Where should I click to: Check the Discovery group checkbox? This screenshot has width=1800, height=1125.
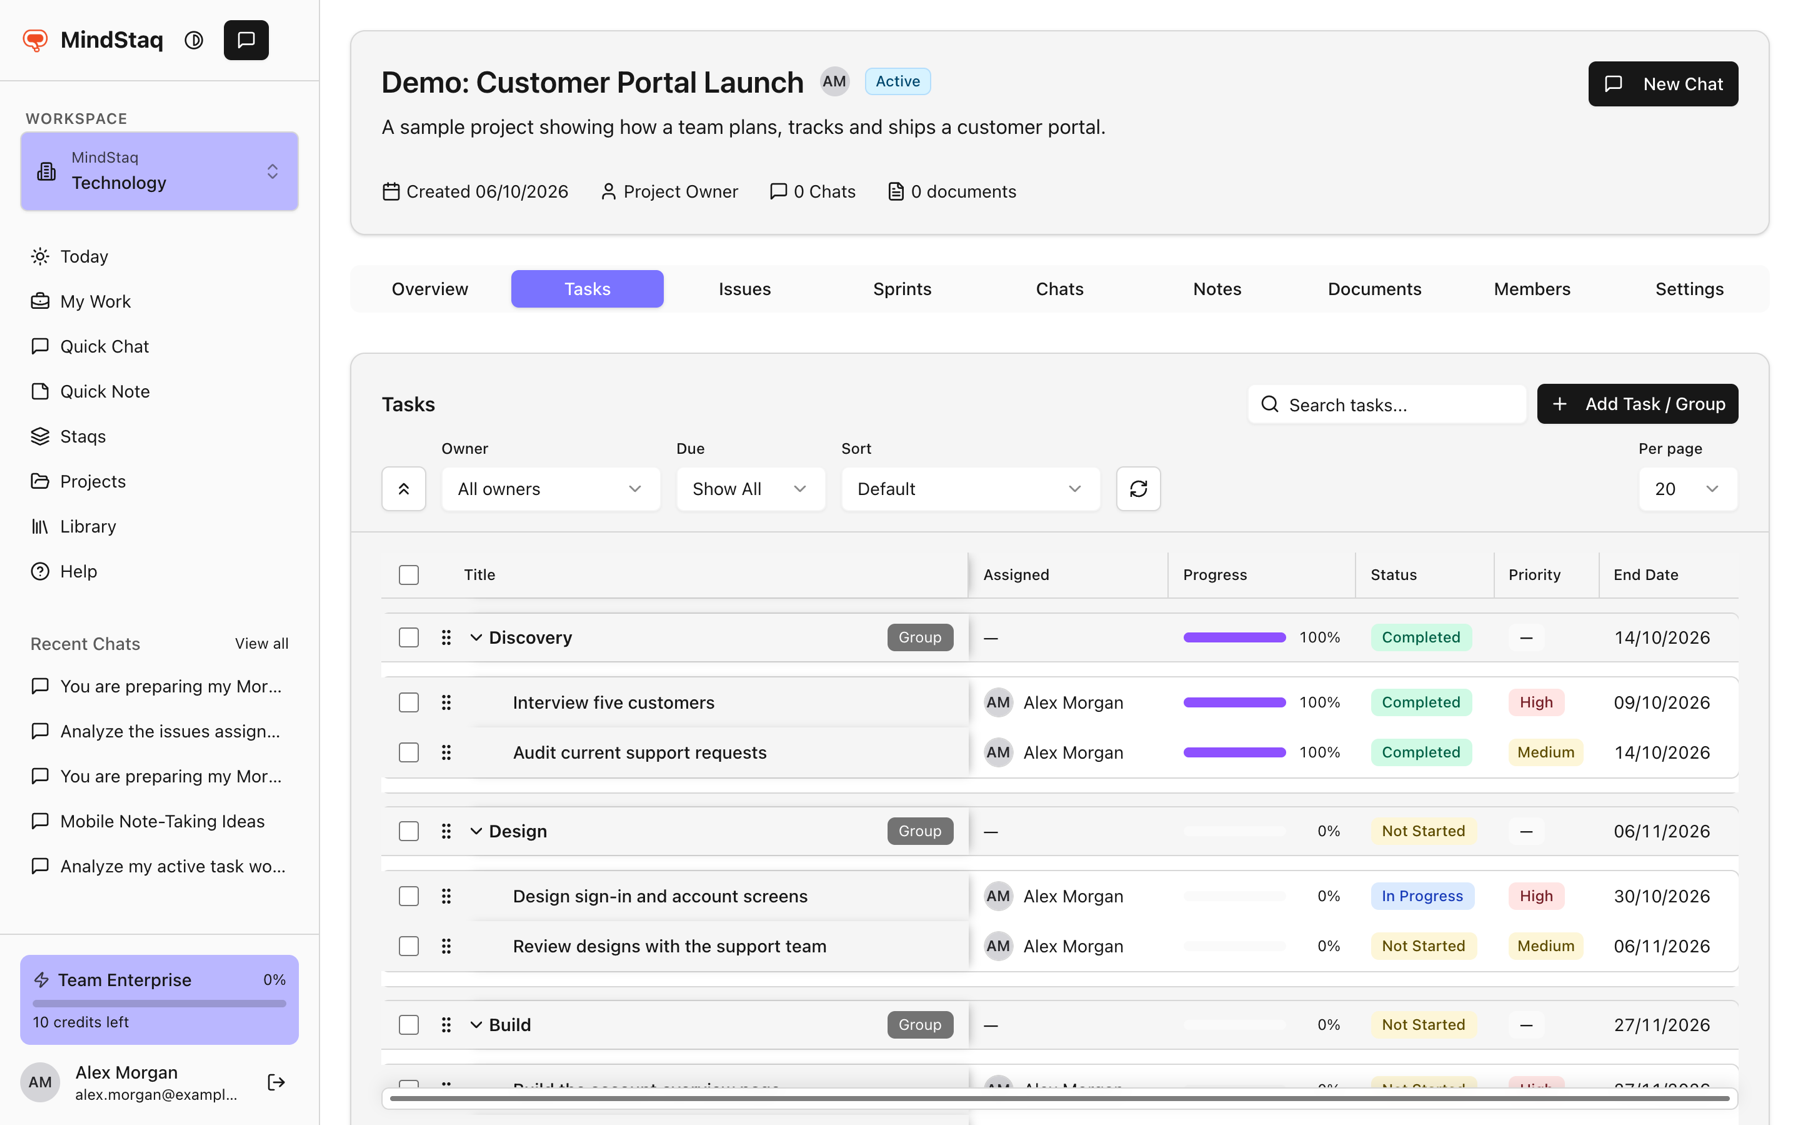[409, 637]
